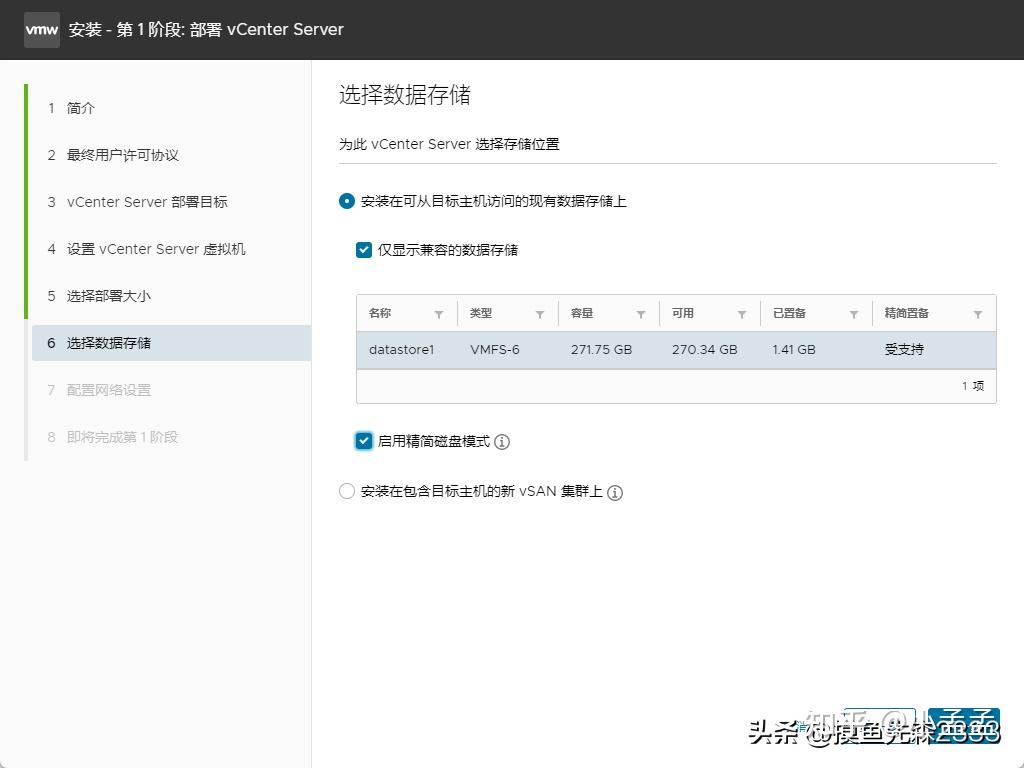
Task: Click the vmw logo in the title bar
Action: point(41,29)
